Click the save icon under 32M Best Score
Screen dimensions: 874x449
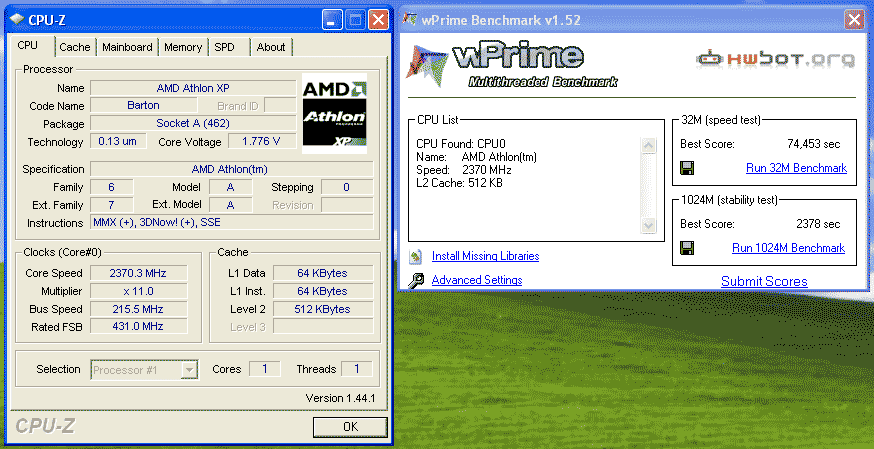click(687, 168)
